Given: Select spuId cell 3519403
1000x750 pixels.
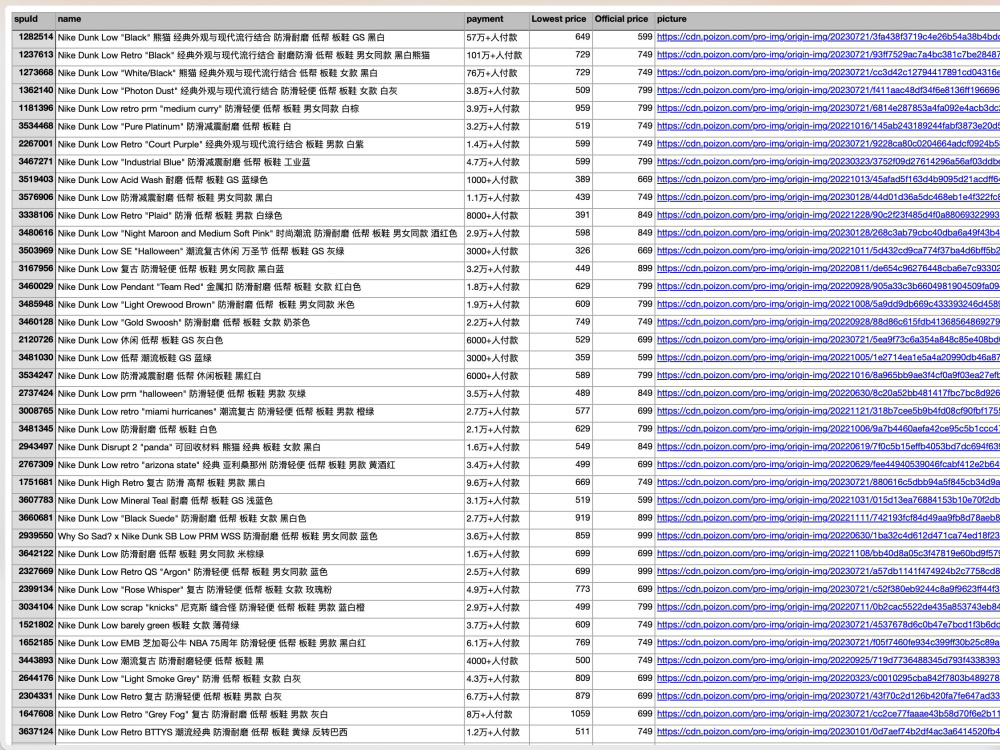Looking at the screenshot, I should pyautogui.click(x=33, y=180).
